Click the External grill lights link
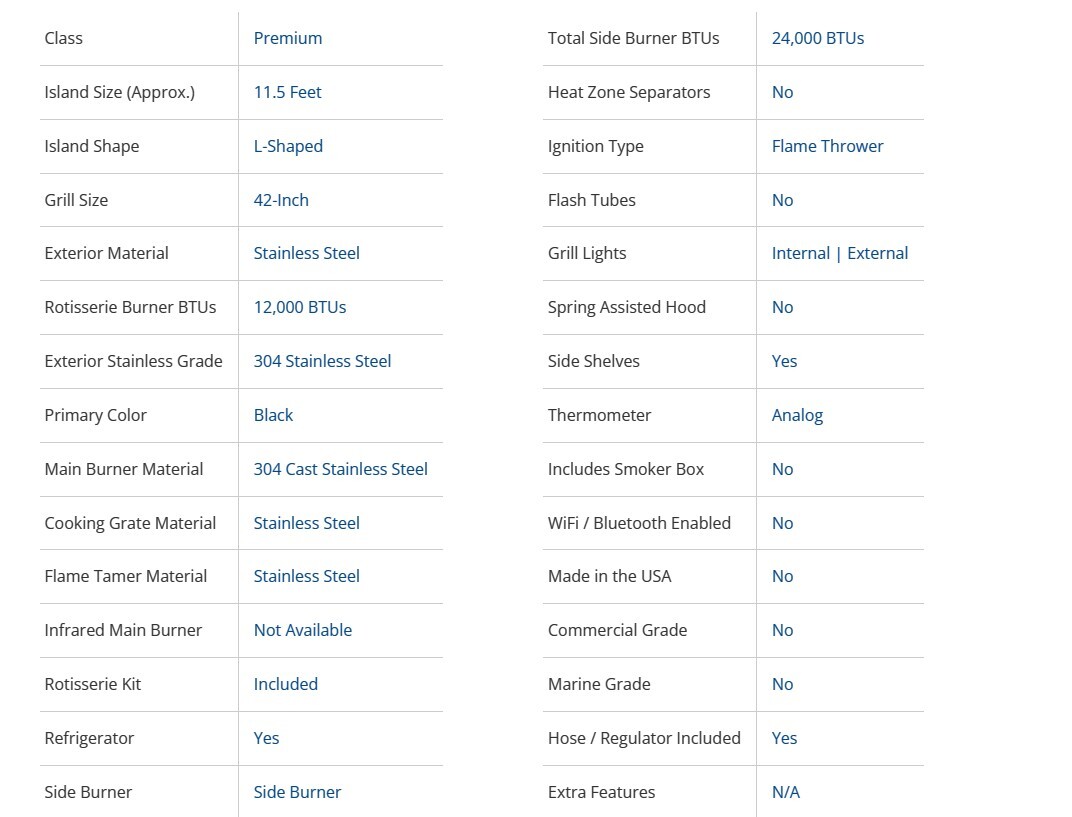 (x=877, y=253)
